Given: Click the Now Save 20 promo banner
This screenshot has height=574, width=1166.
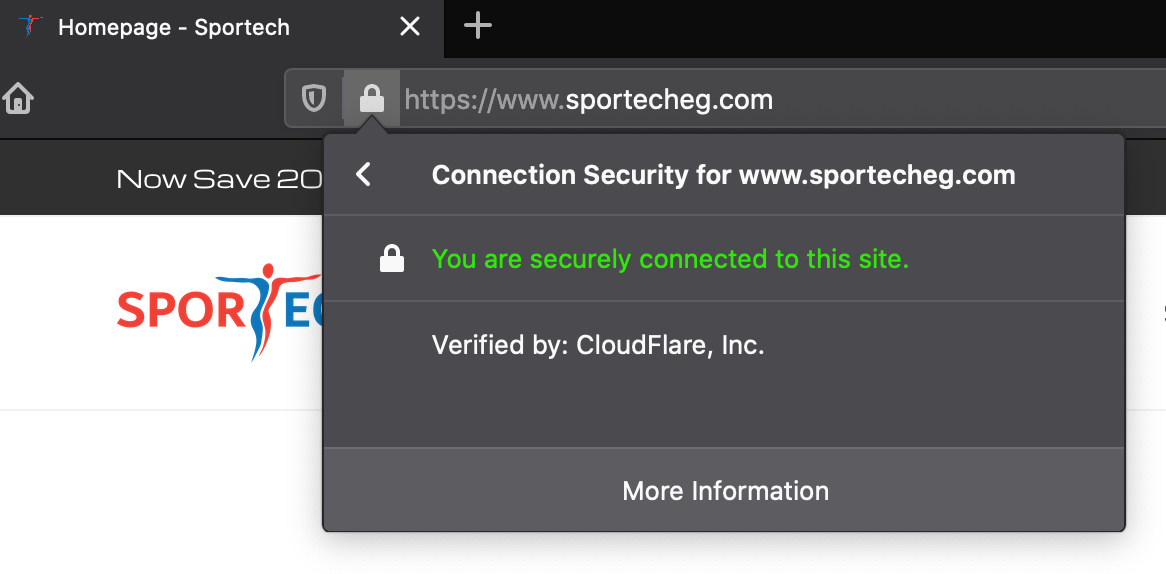Looking at the screenshot, I should coord(219,178).
